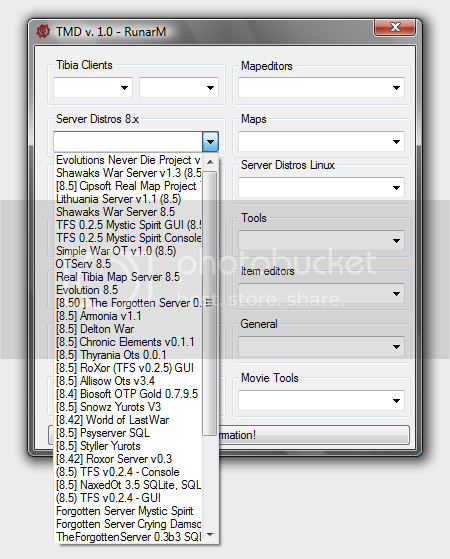
Task: Pick (8.5) TFS v0.2.4 - Console
Action: (128, 472)
